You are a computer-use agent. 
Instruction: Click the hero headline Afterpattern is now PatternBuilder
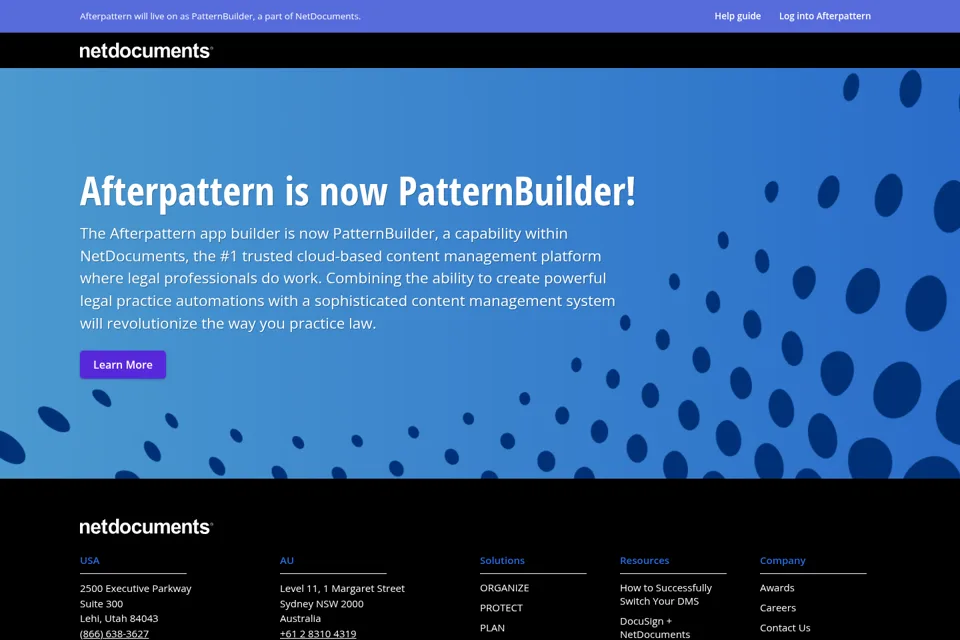coord(358,191)
